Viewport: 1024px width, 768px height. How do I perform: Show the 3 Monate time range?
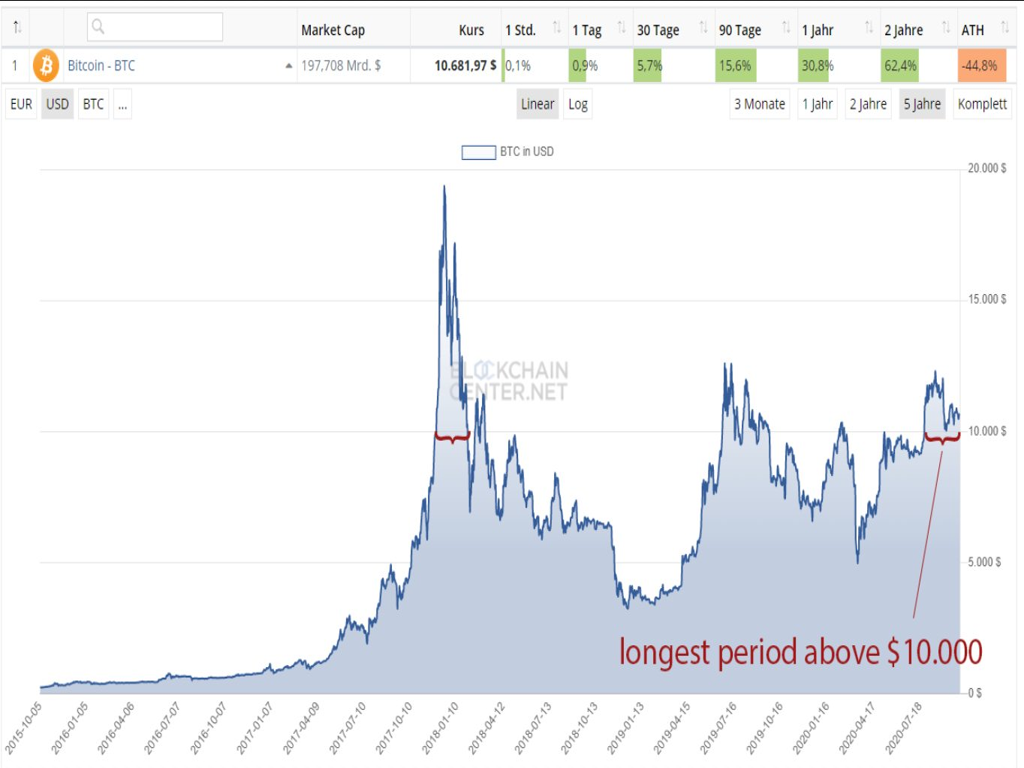[x=760, y=104]
